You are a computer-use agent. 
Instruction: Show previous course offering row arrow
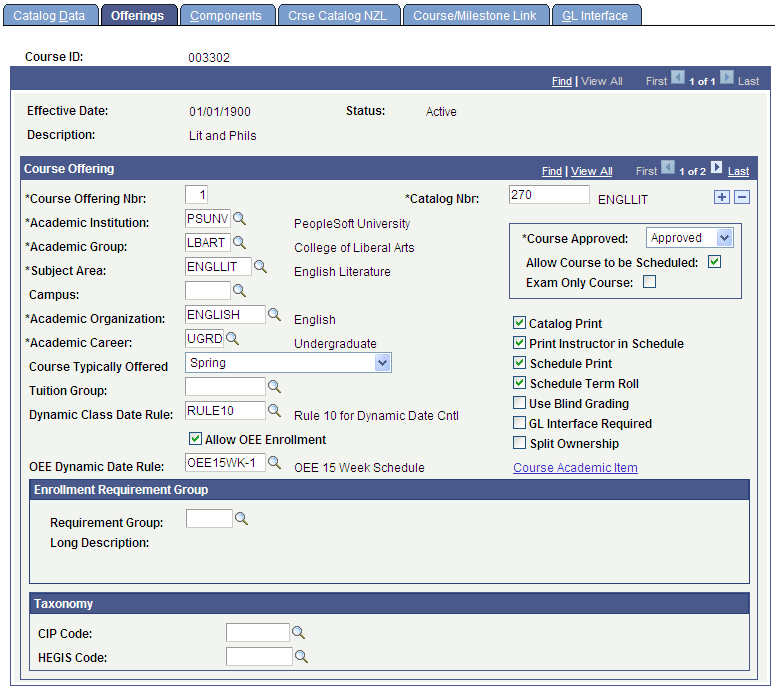coord(668,168)
